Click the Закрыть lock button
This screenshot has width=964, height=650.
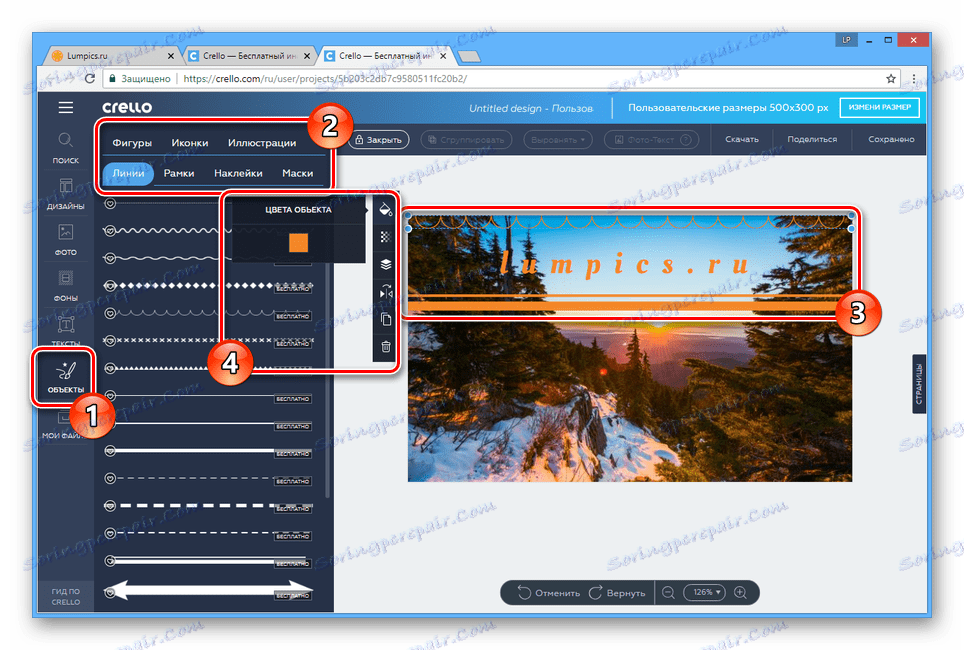[x=379, y=140]
